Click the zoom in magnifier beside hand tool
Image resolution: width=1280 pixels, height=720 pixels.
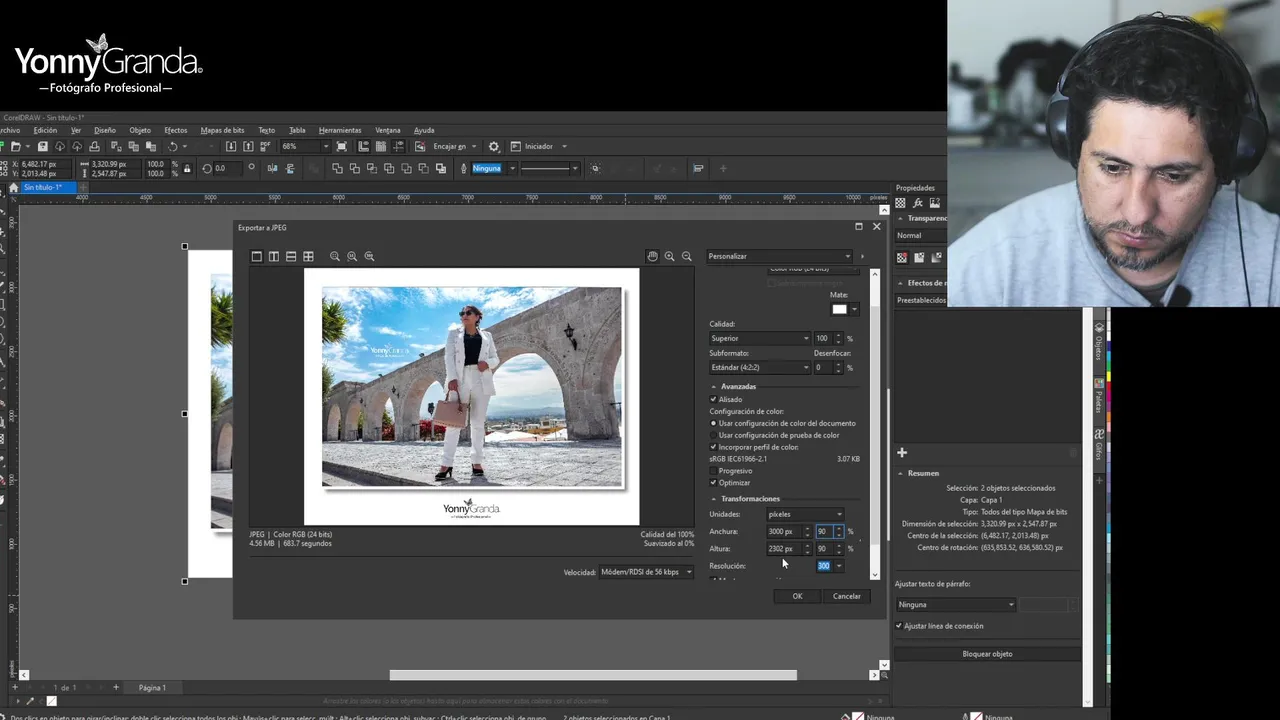669,256
